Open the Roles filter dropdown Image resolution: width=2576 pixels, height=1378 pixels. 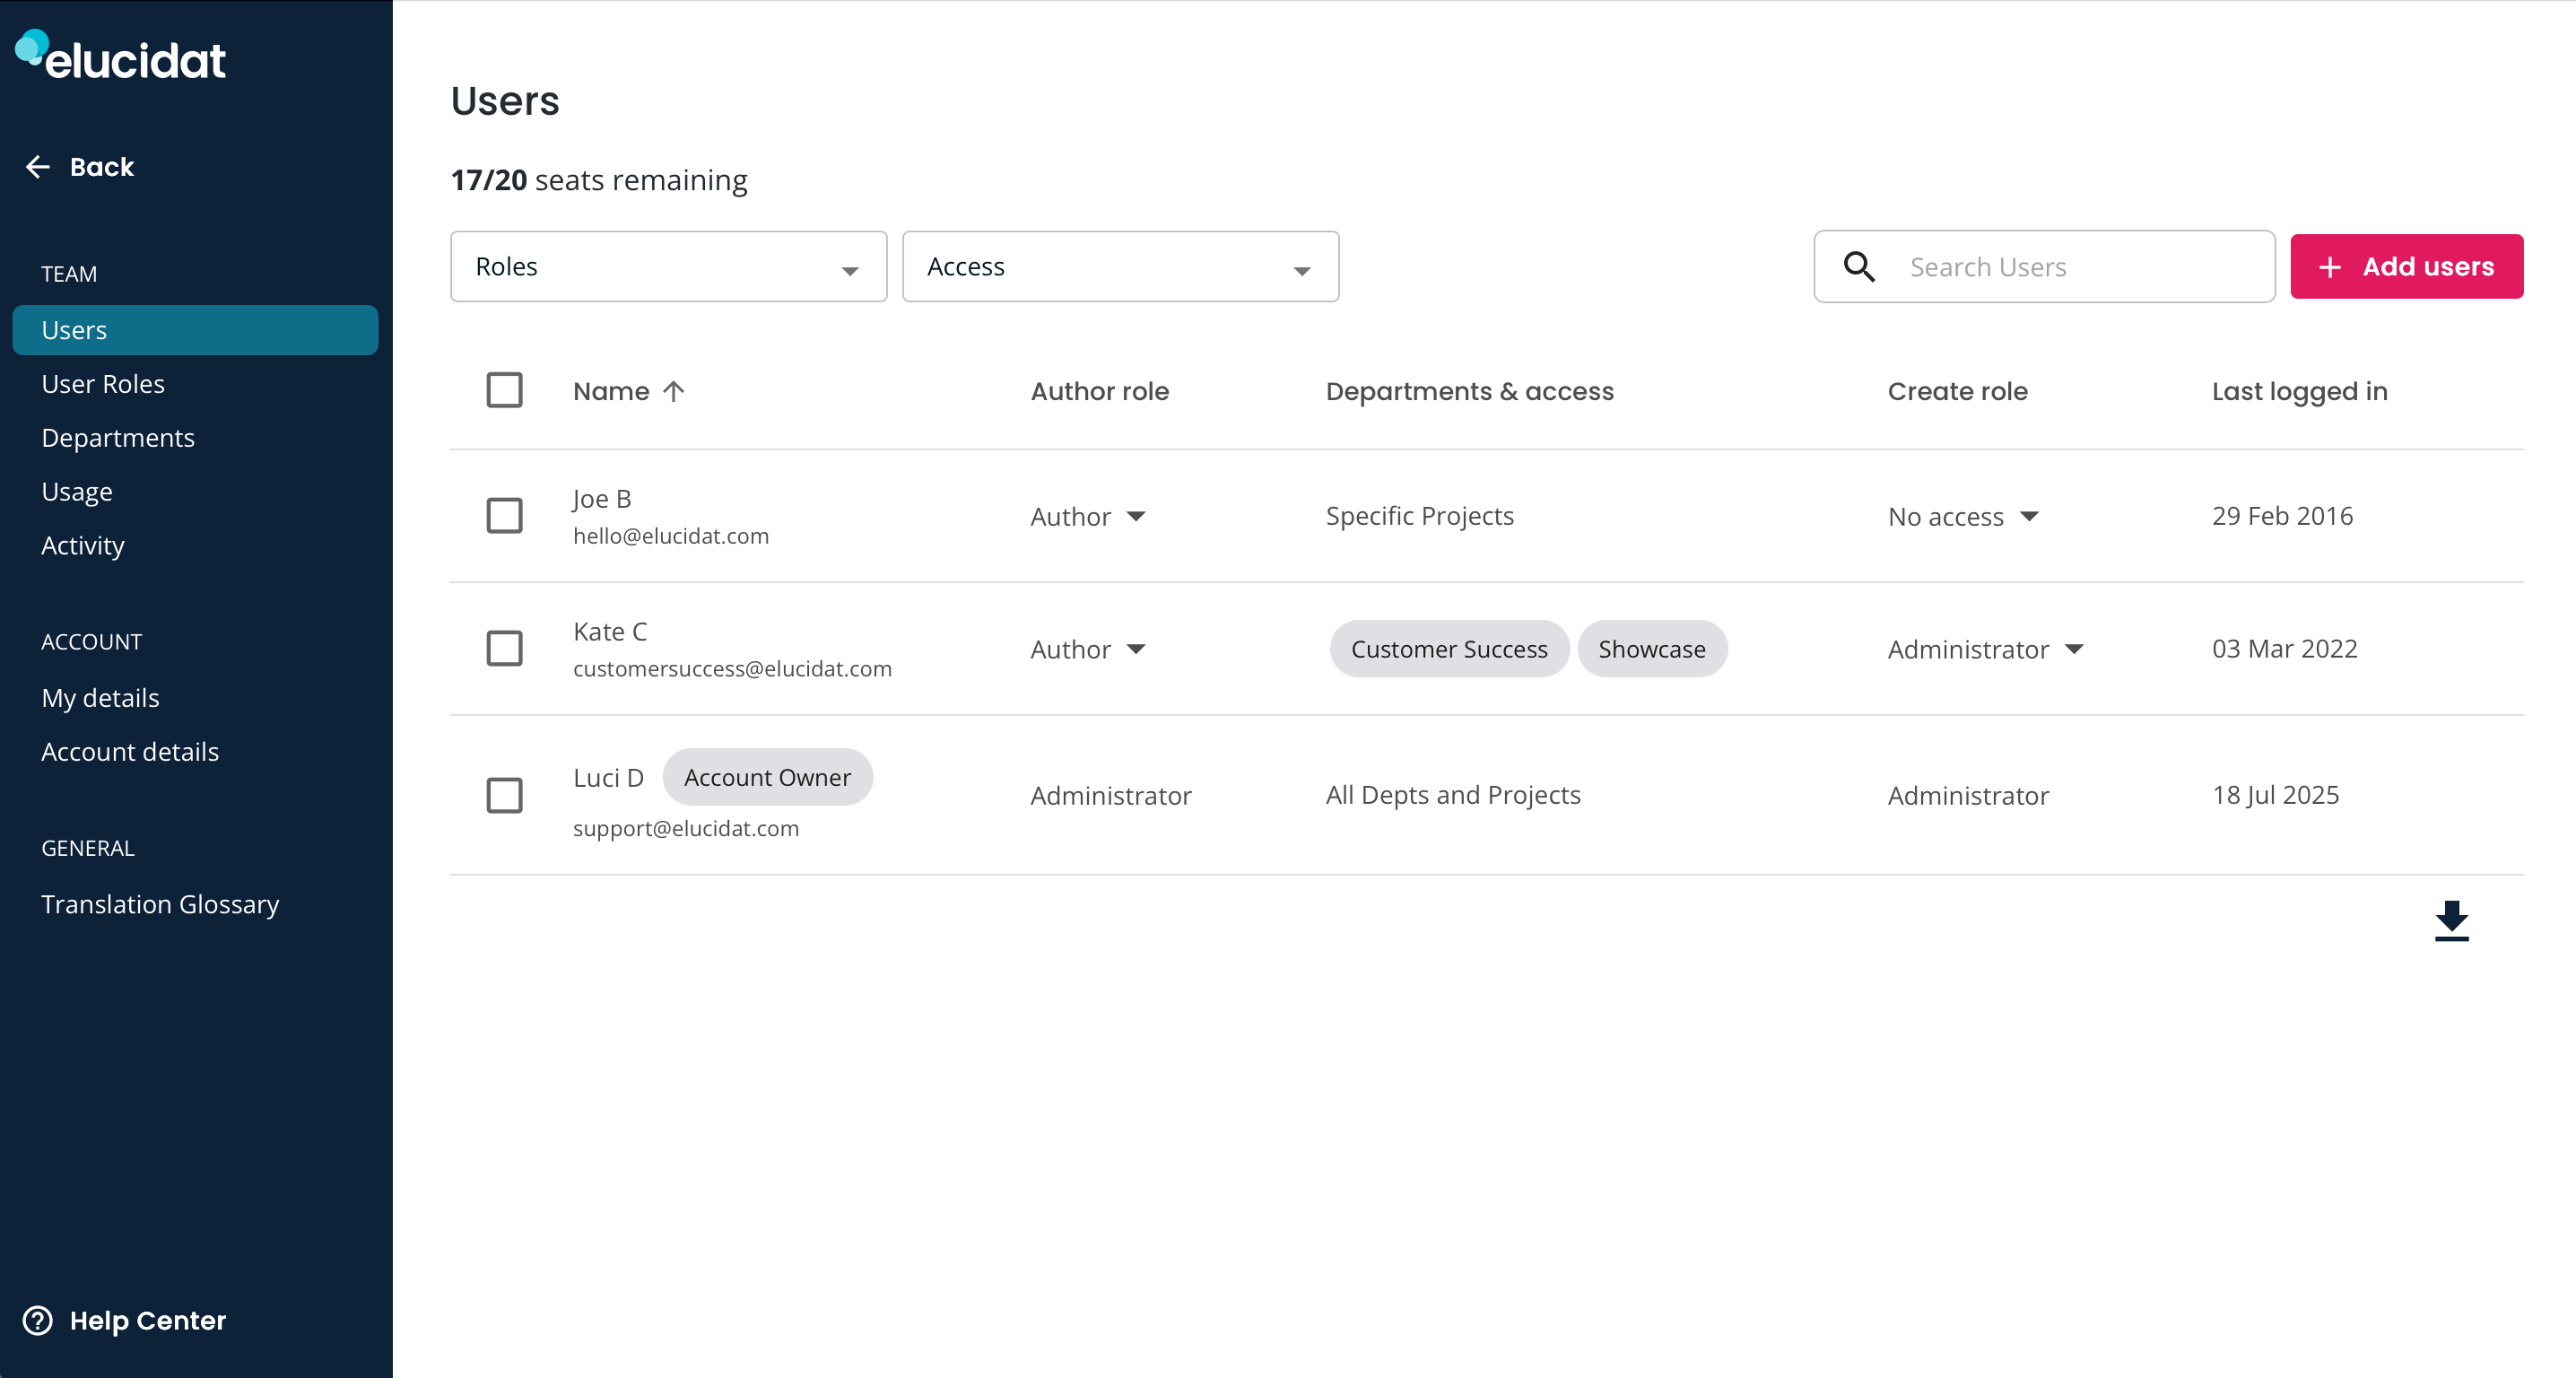coord(668,266)
